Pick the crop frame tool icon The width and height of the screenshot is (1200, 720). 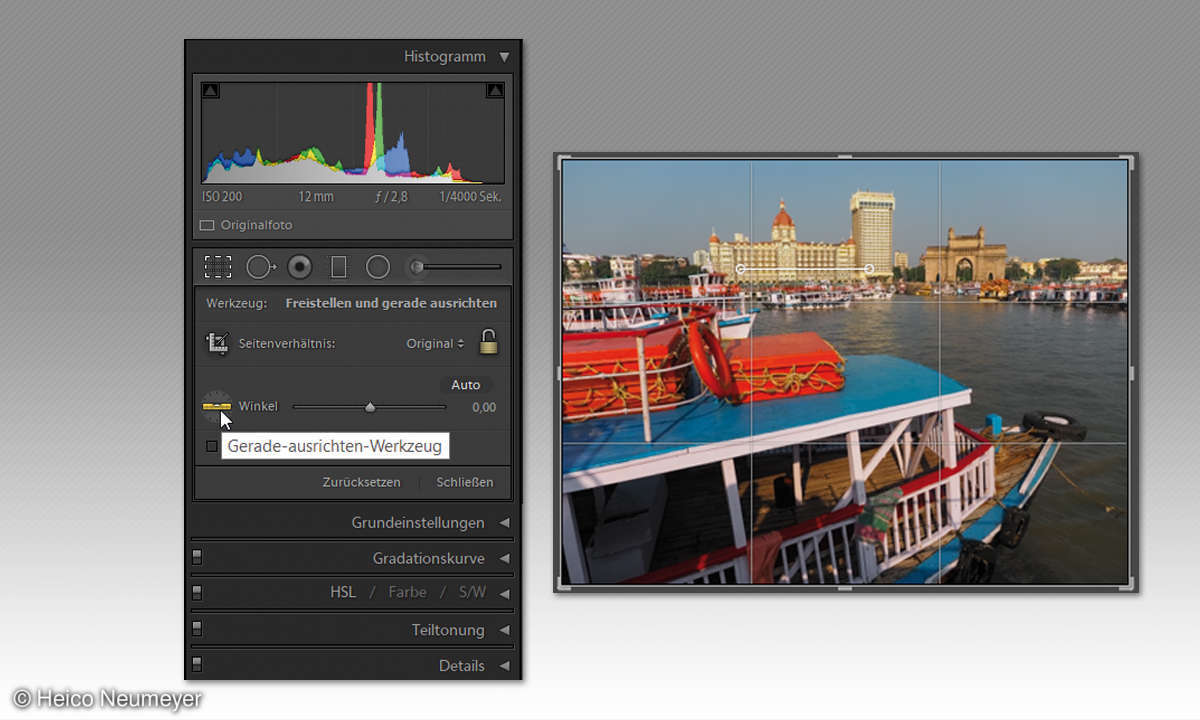click(x=217, y=343)
